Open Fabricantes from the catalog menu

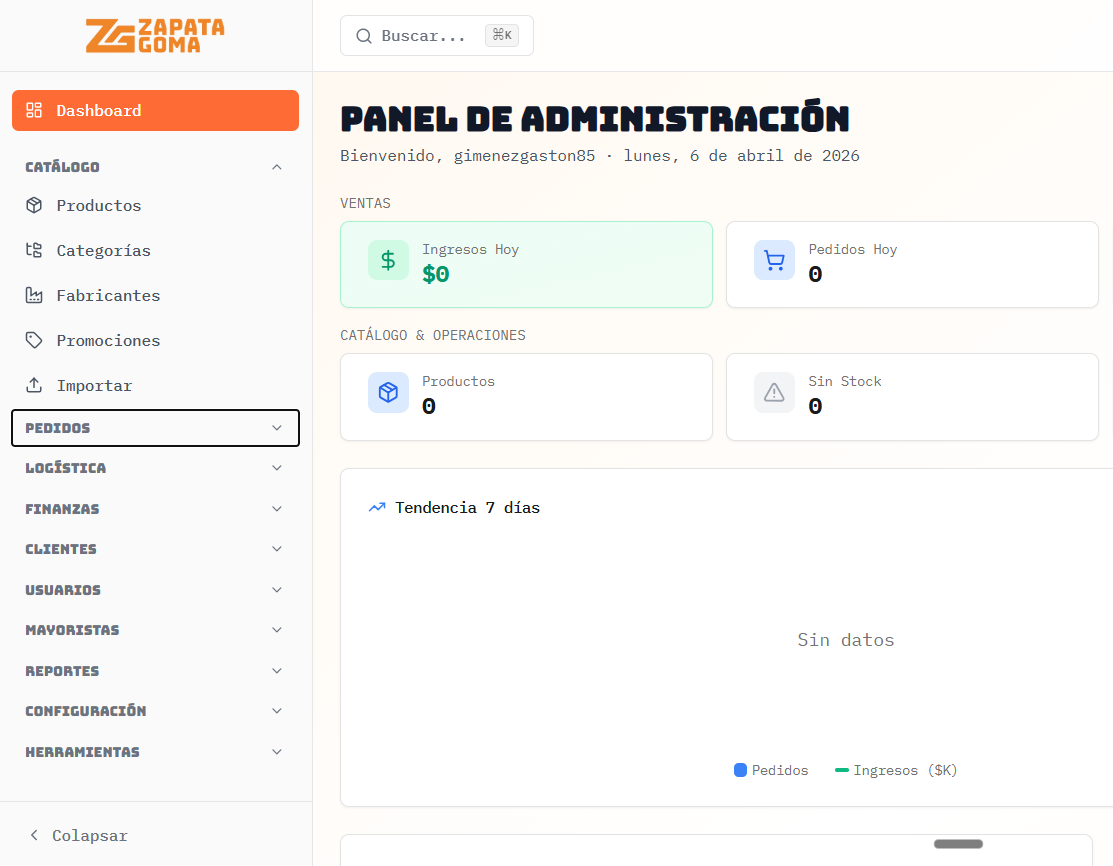click(x=35, y=295)
